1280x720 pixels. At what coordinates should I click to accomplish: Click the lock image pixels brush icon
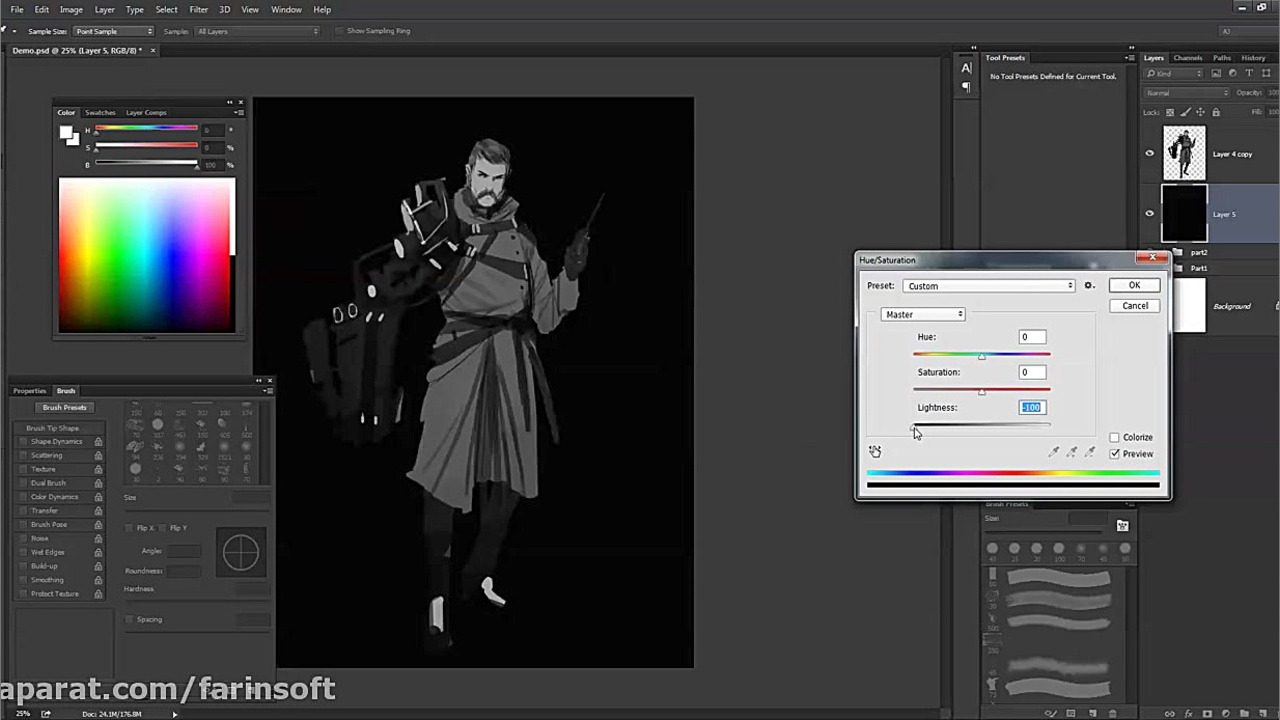(1185, 112)
